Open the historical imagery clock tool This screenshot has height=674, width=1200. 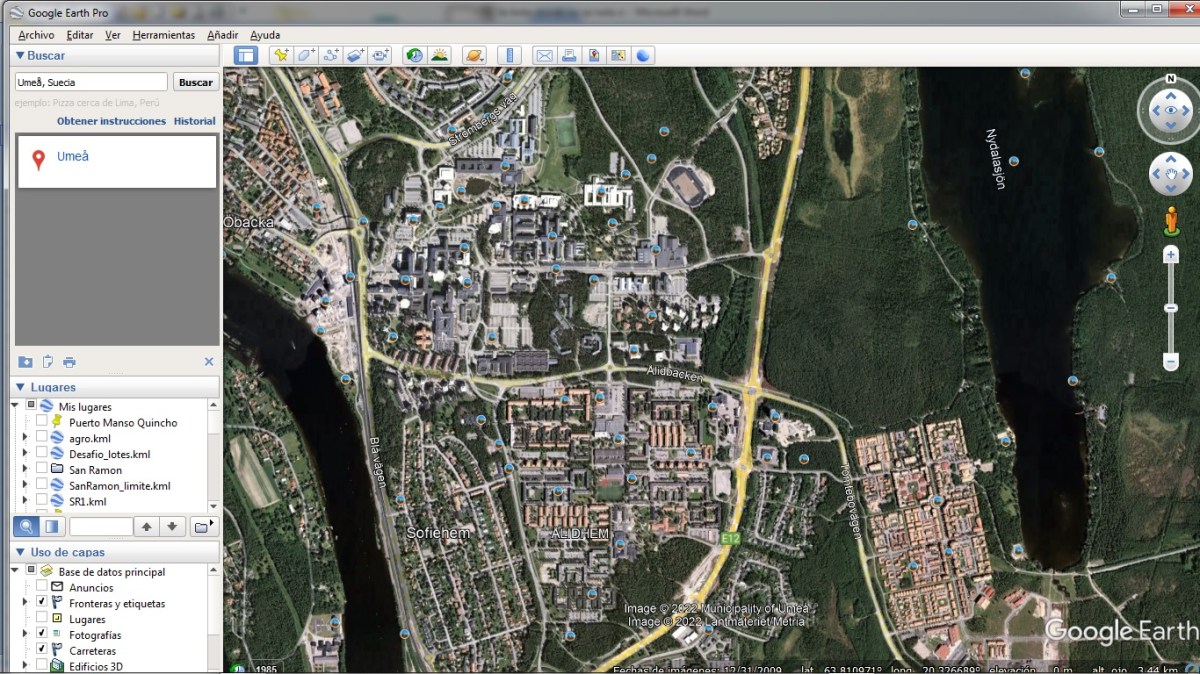point(414,56)
